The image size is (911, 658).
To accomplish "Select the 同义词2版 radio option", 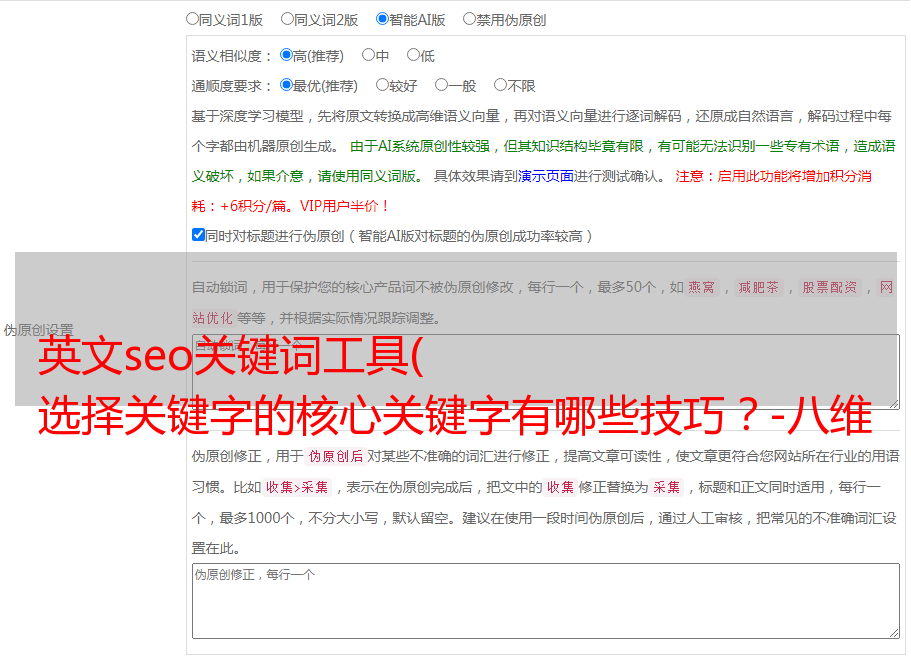I will coord(287,19).
